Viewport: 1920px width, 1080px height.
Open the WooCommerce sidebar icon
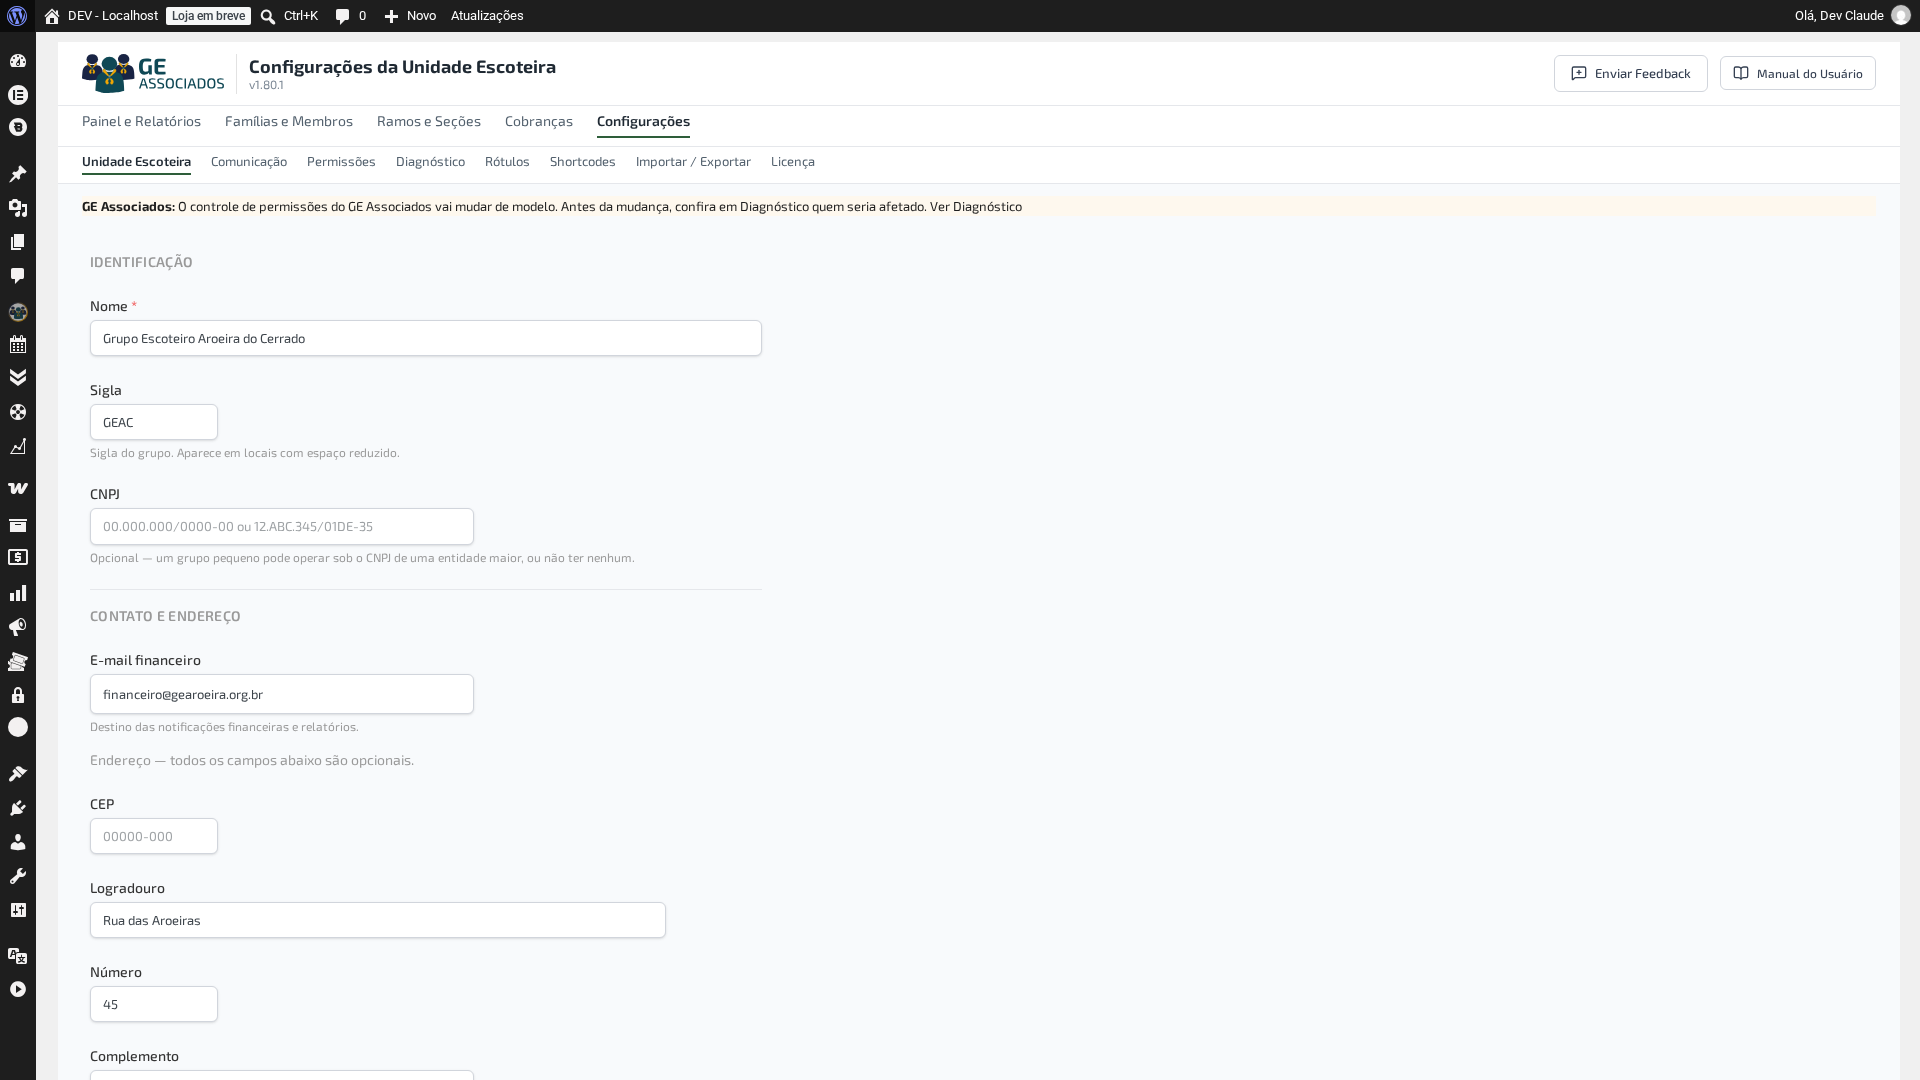[x=18, y=488]
